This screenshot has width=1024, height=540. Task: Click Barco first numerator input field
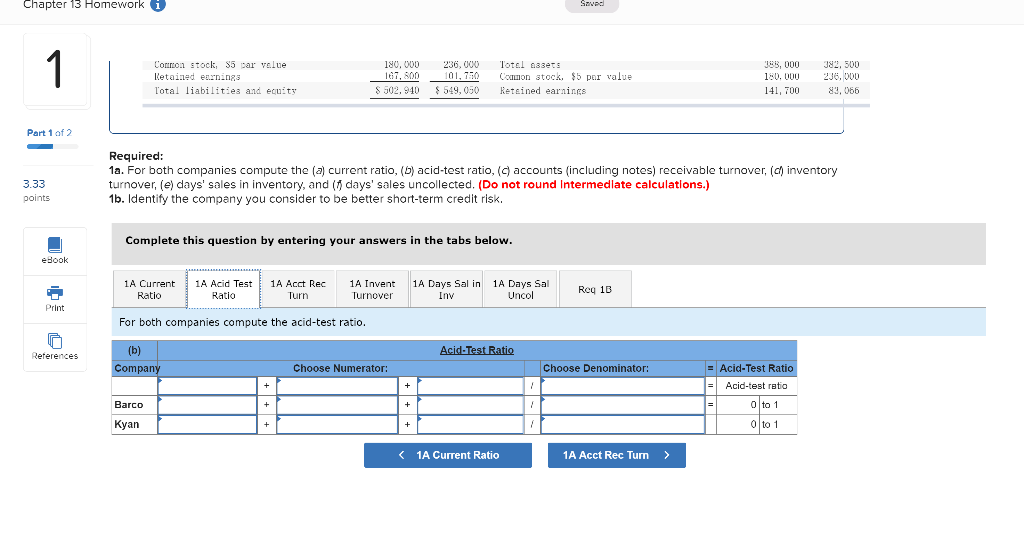click(x=207, y=405)
